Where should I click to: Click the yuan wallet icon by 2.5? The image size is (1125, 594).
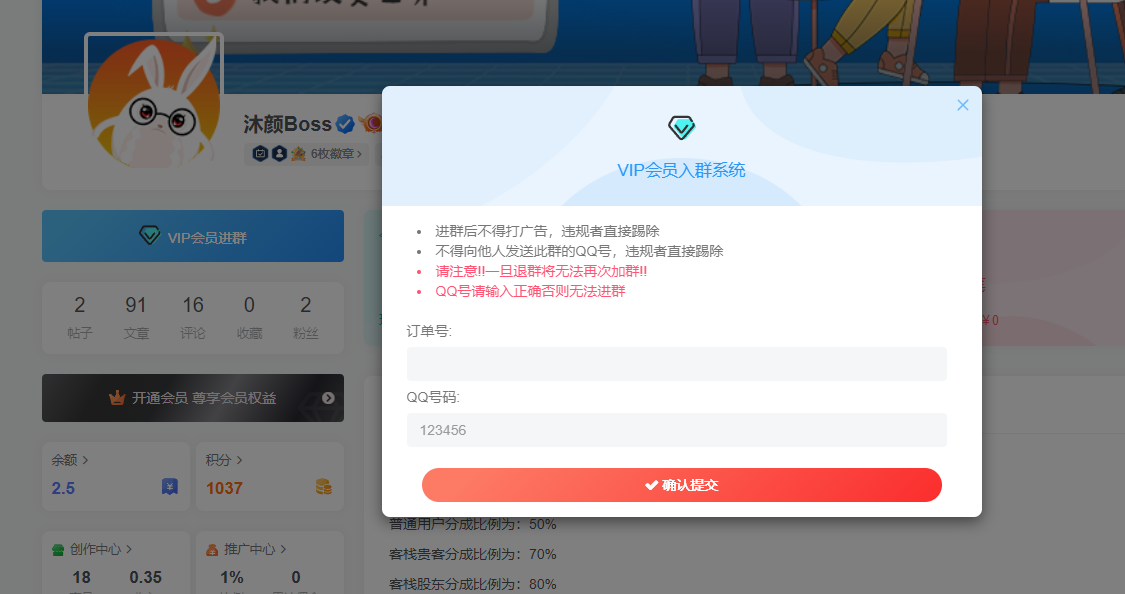click(x=170, y=487)
